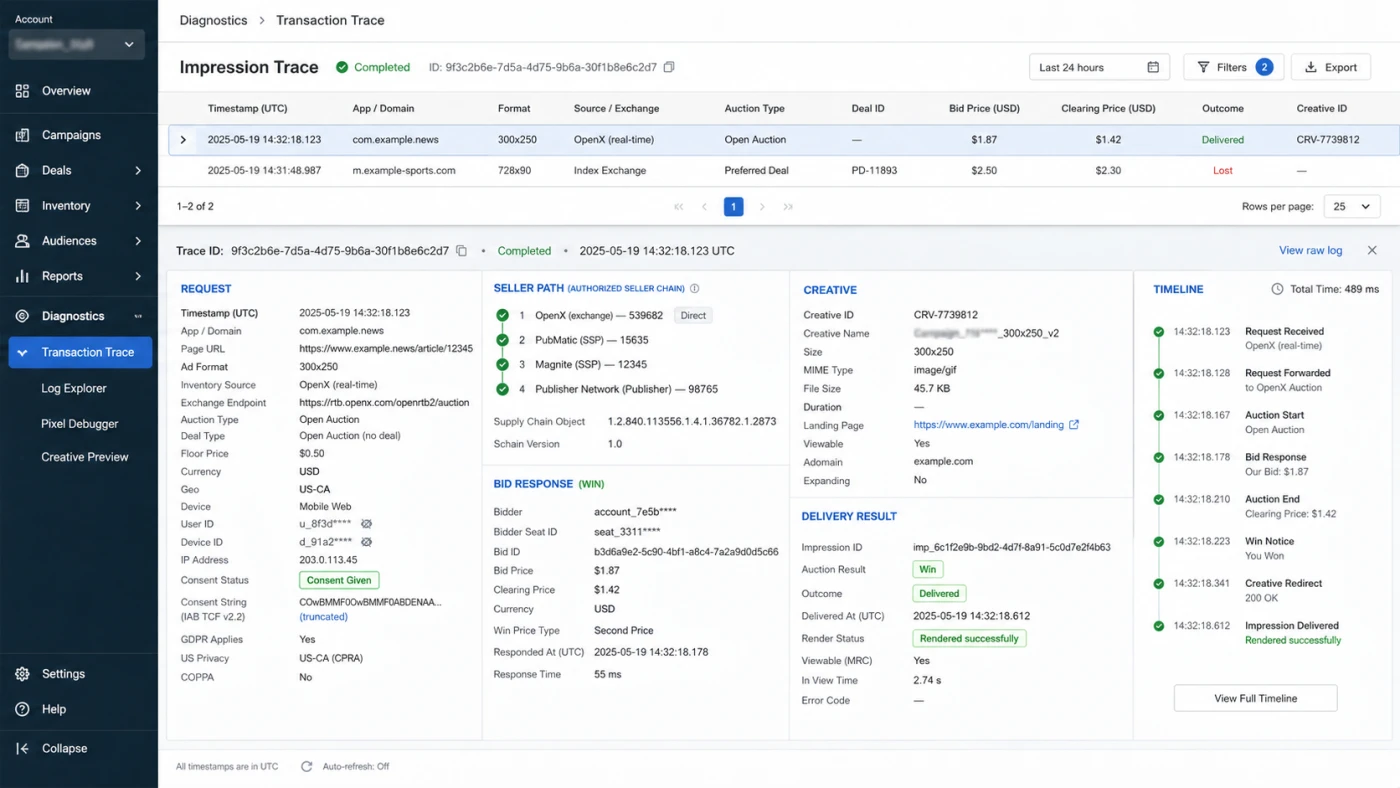Image resolution: width=1400 pixels, height=788 pixels.
Task: Go to the first page of results
Action: [679, 207]
